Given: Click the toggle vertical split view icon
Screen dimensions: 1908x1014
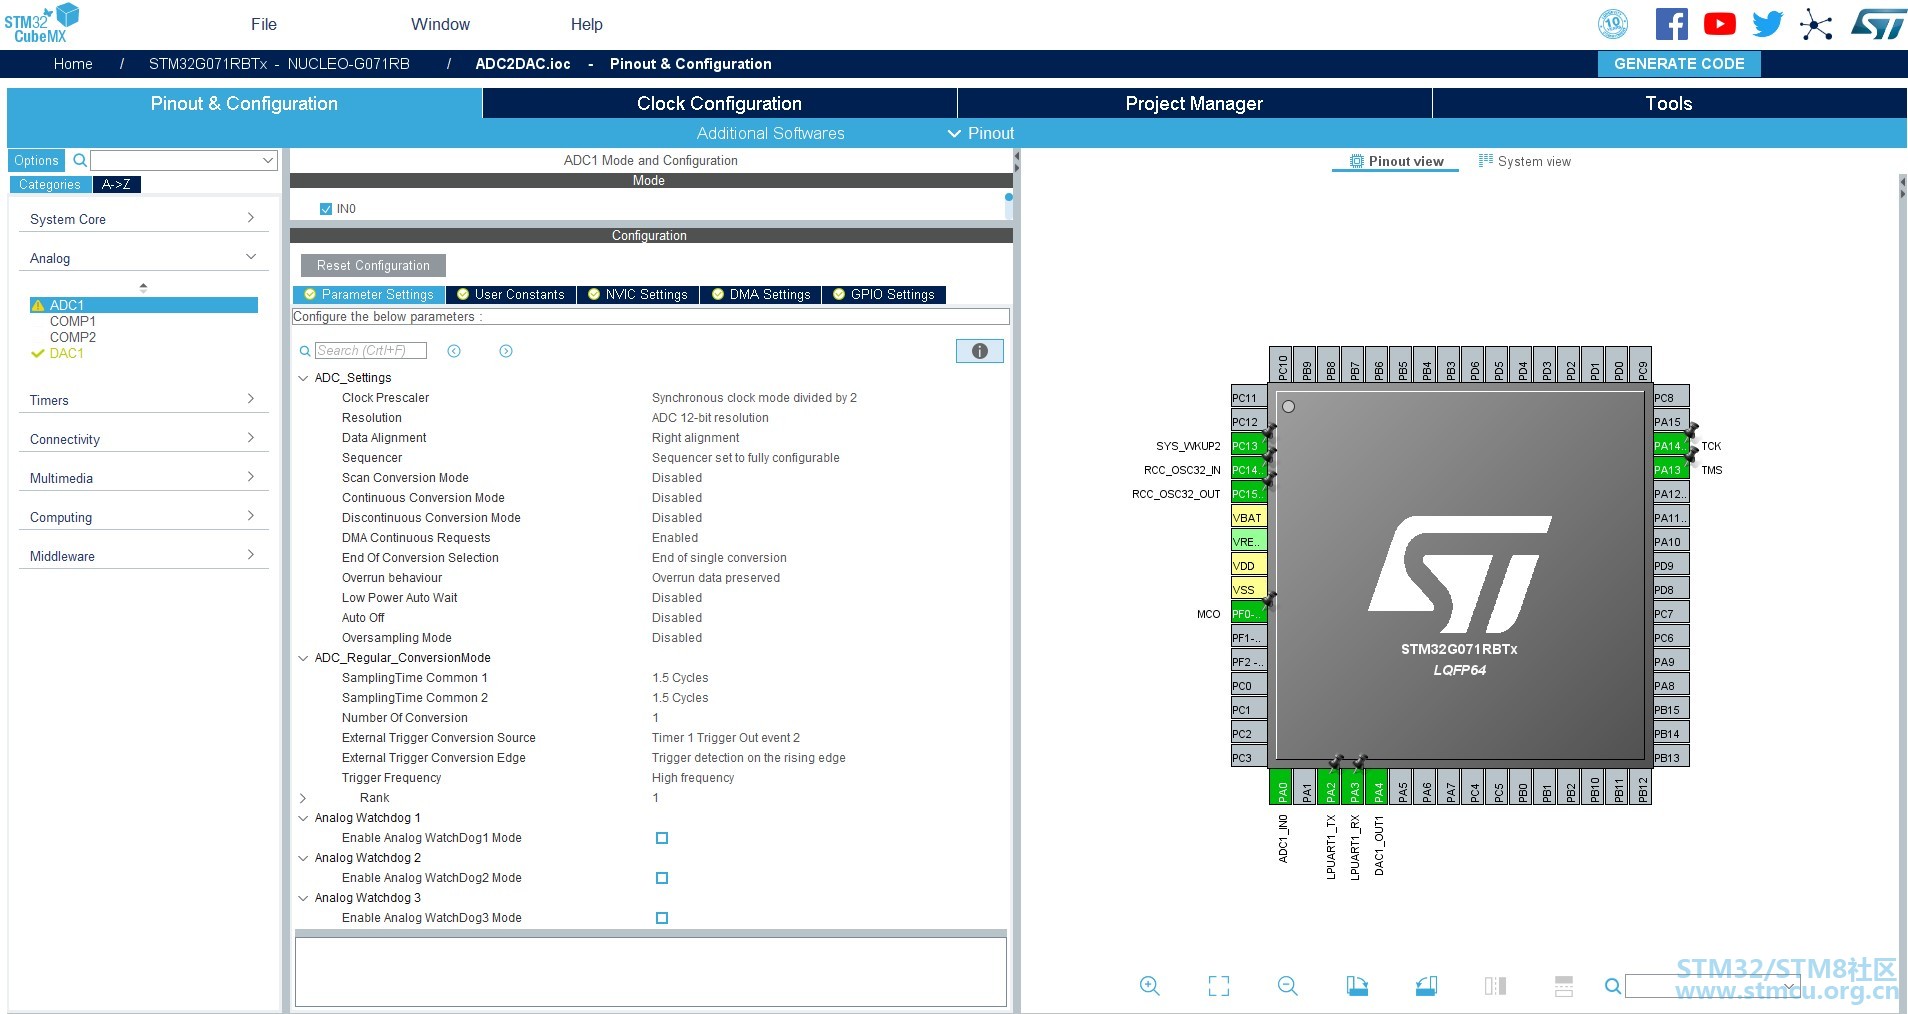Looking at the screenshot, I should [x=1495, y=986].
